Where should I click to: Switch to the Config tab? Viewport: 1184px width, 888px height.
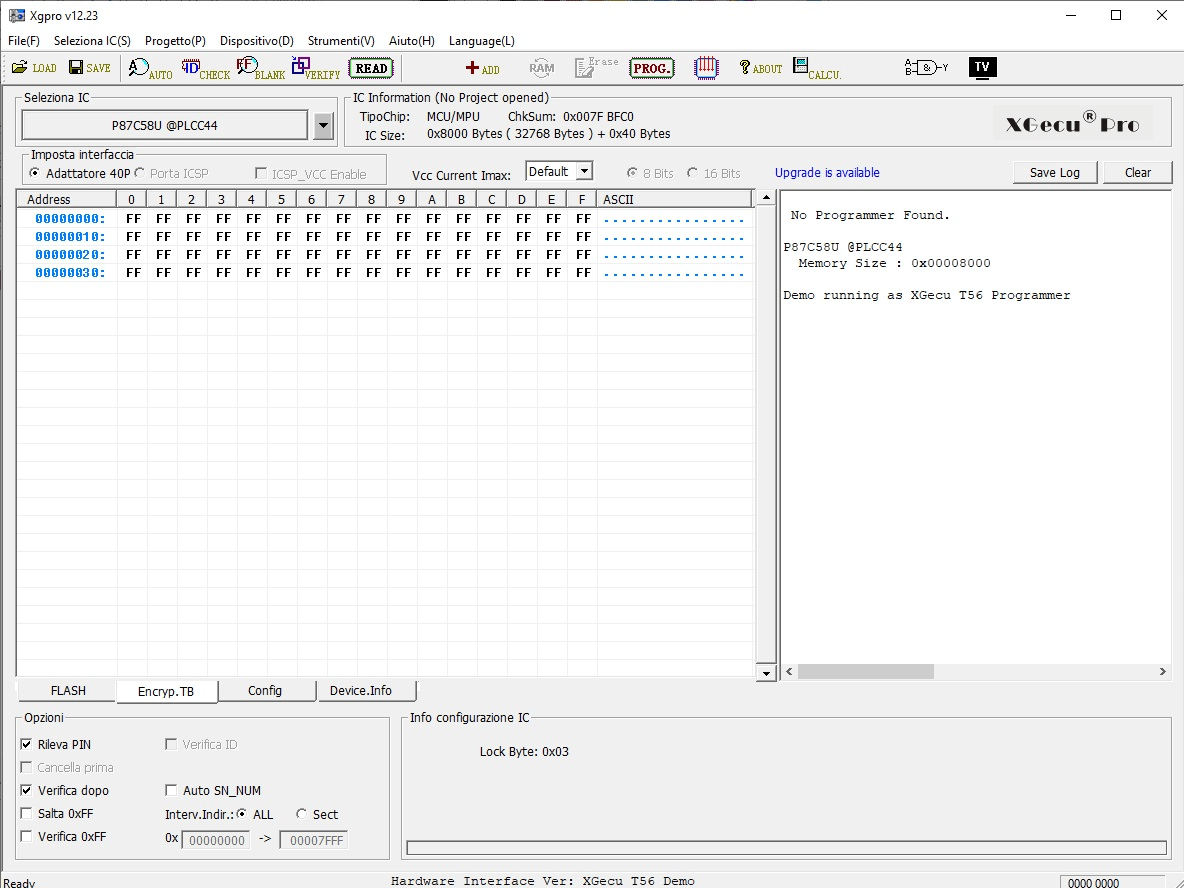click(x=265, y=691)
